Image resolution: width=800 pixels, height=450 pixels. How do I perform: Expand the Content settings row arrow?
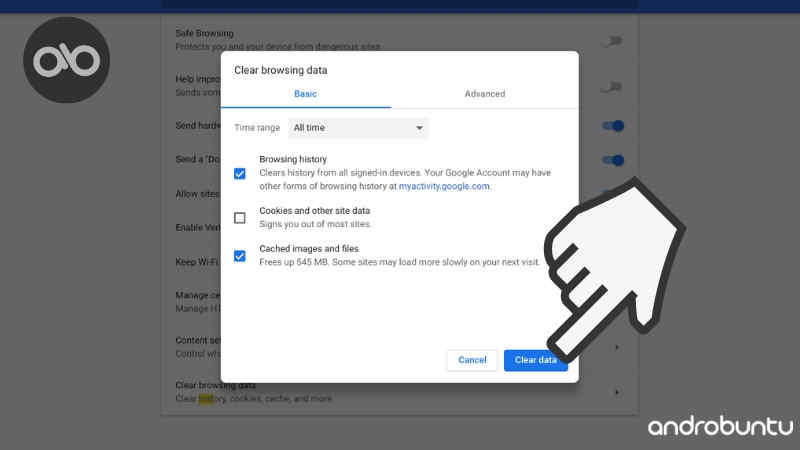pyautogui.click(x=616, y=347)
